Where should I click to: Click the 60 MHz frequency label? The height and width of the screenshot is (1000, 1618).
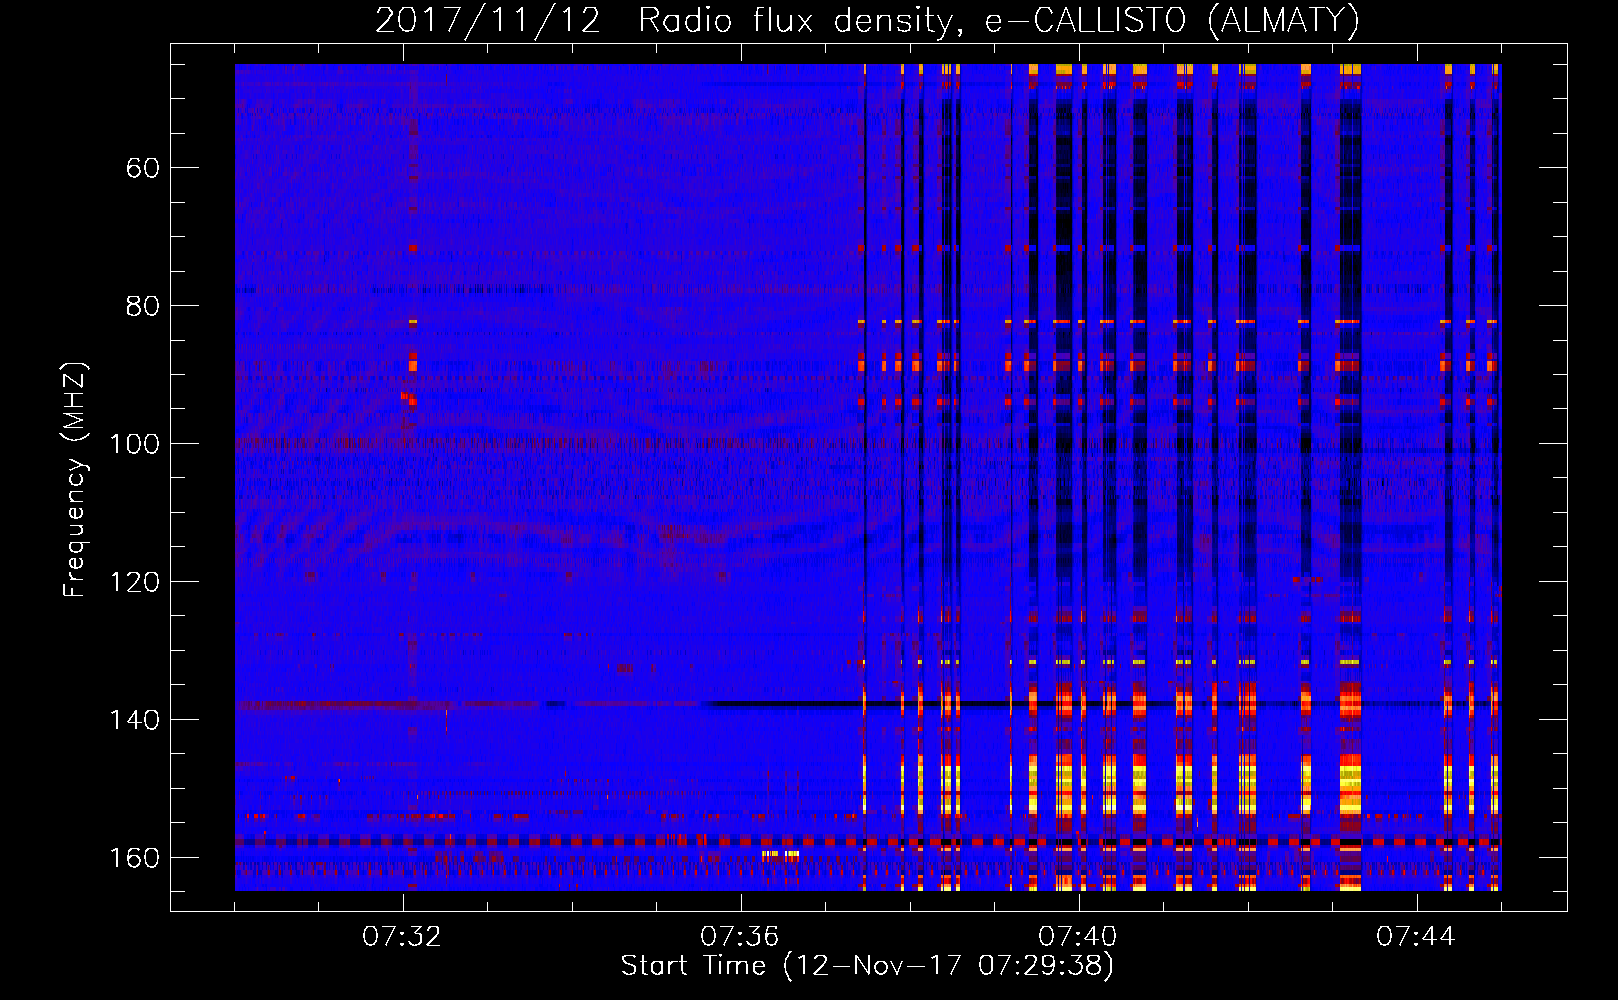click(x=143, y=168)
